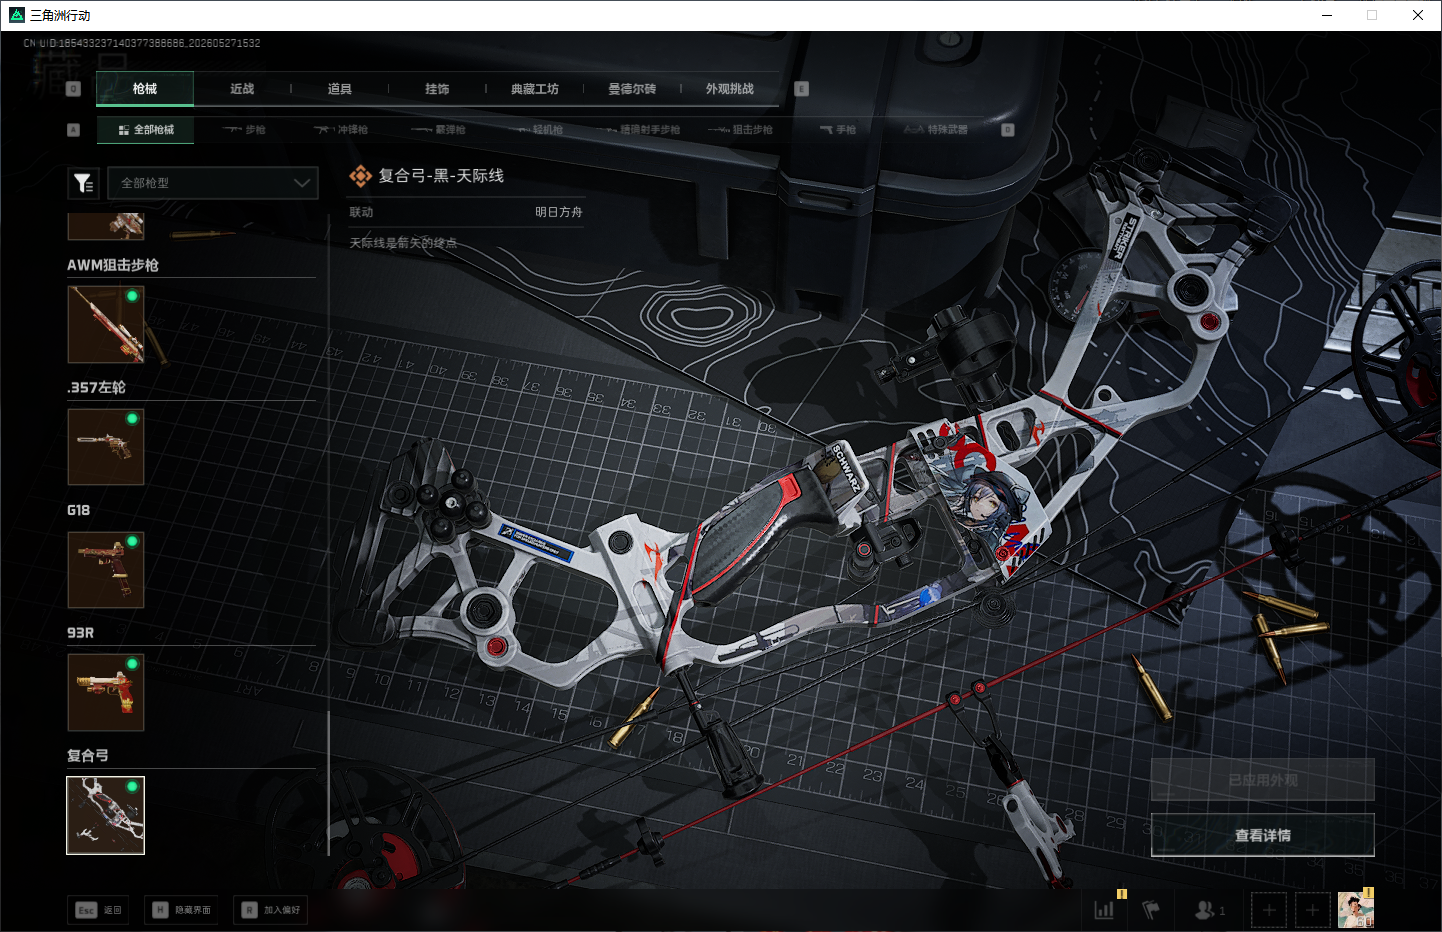Open the stats bar chart icon
Screen dimensions: 1442x932
tap(1104, 910)
